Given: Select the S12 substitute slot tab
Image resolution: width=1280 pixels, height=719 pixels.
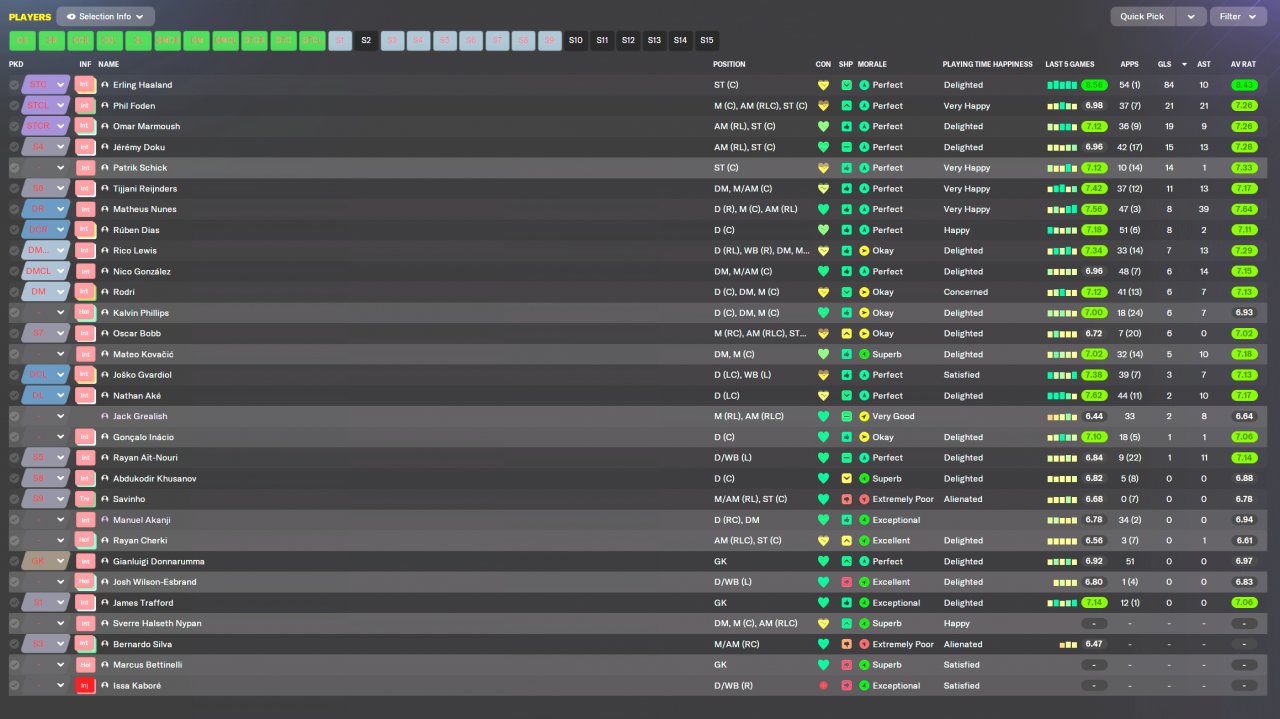Looking at the screenshot, I should pyautogui.click(x=628, y=41).
